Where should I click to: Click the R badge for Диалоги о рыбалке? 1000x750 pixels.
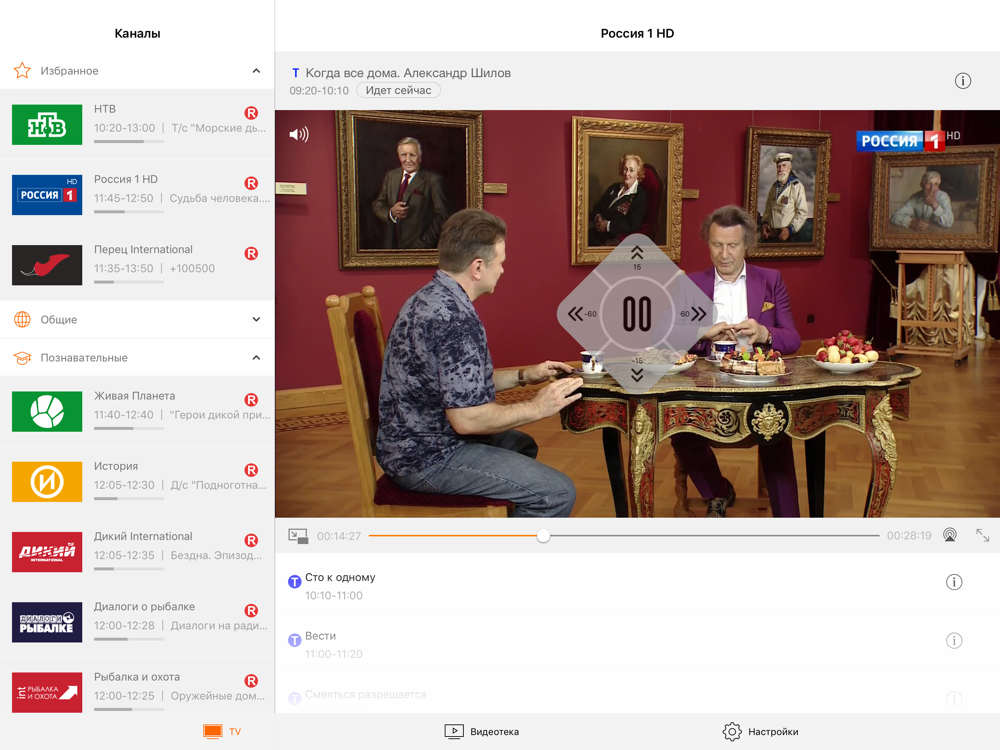[x=251, y=610]
